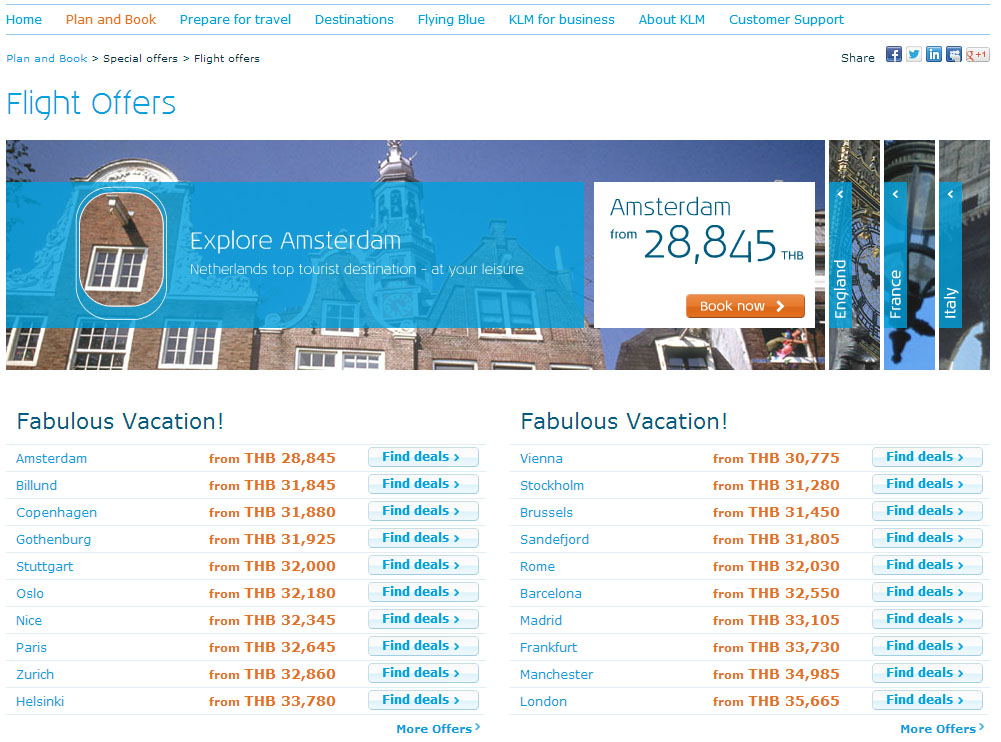Open the Copenhagen destination link

pos(56,513)
